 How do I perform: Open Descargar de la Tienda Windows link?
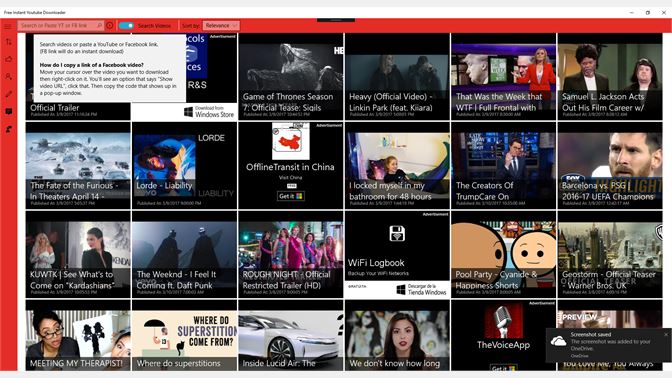[x=422, y=289]
